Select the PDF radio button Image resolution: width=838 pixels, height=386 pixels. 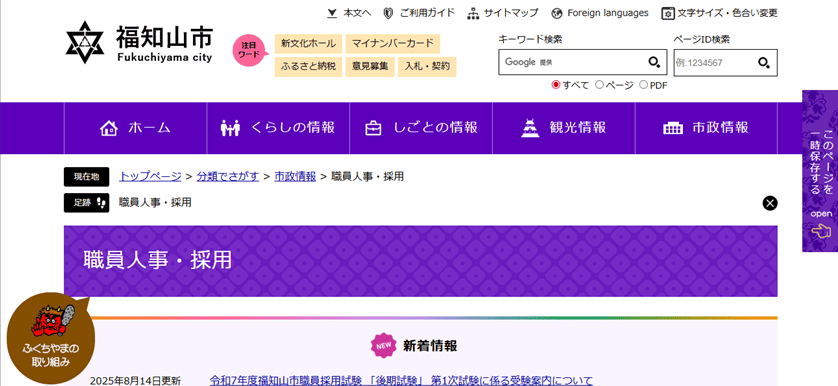click(643, 84)
